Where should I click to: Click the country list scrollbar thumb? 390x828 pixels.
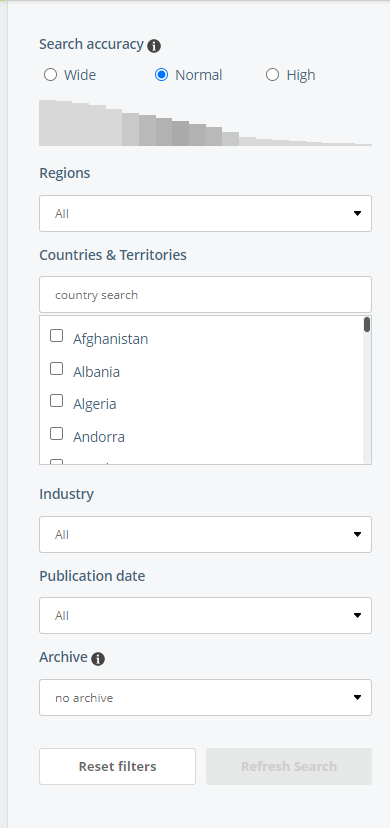367,324
